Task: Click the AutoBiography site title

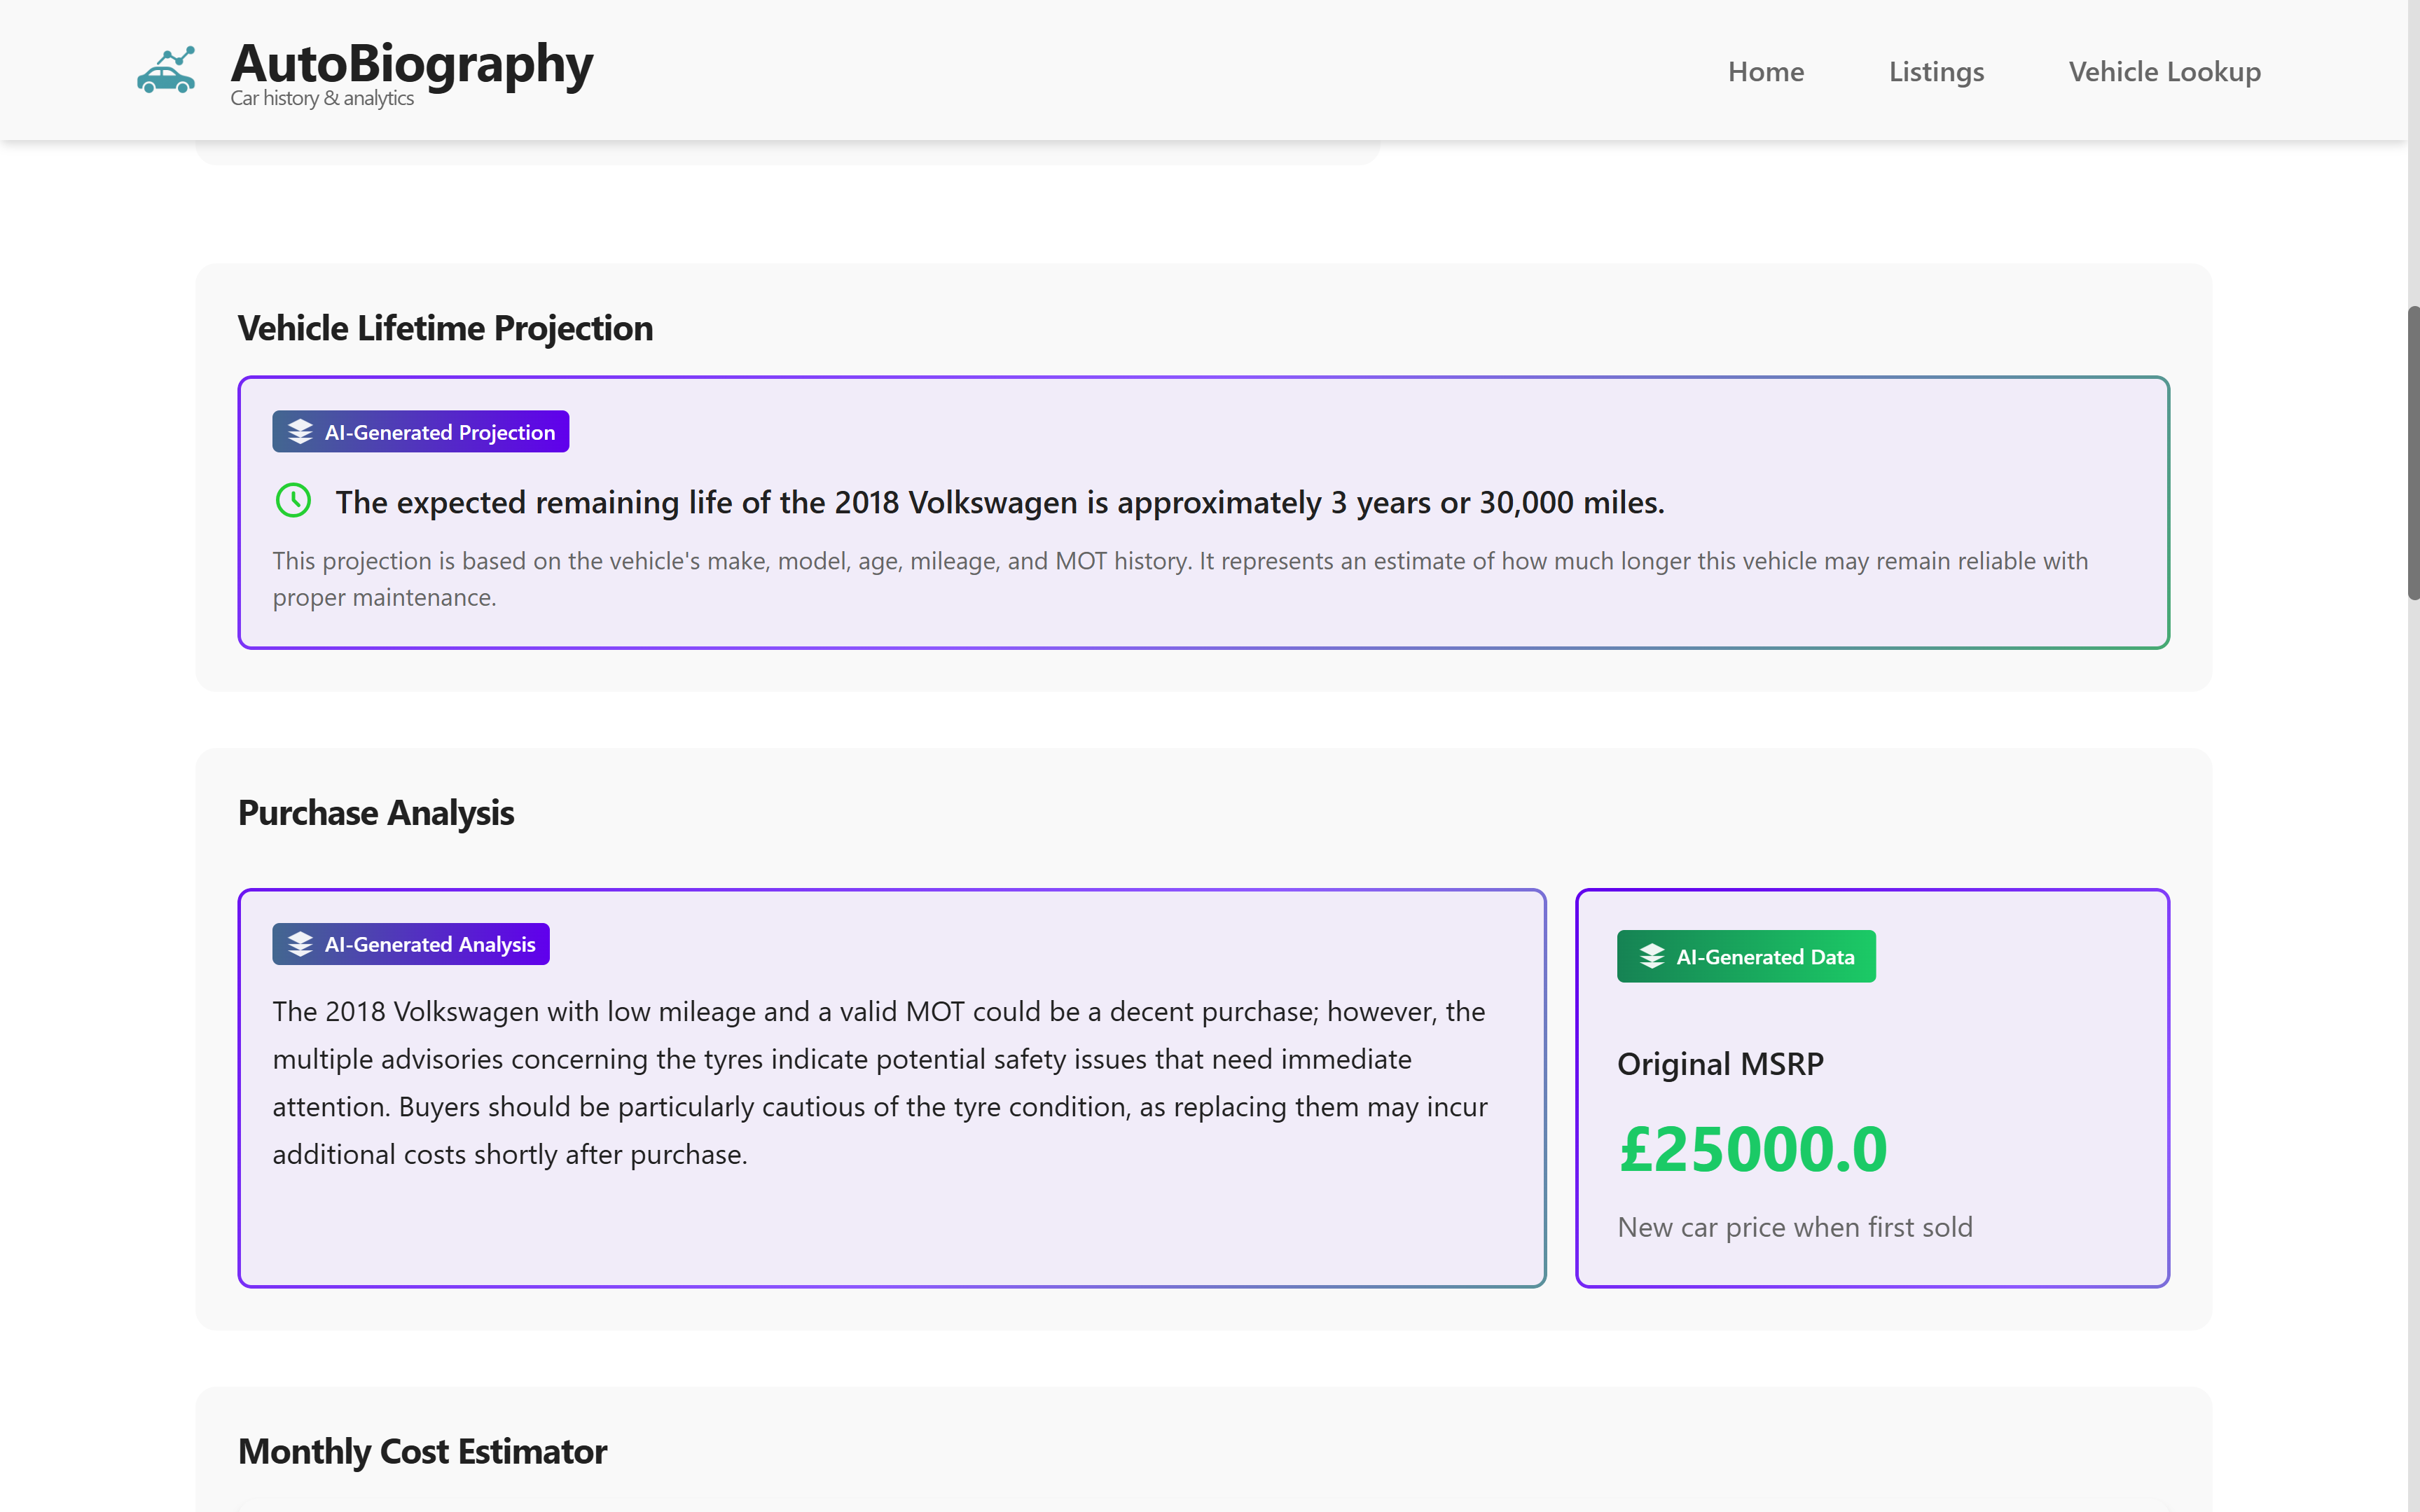Action: [412, 64]
